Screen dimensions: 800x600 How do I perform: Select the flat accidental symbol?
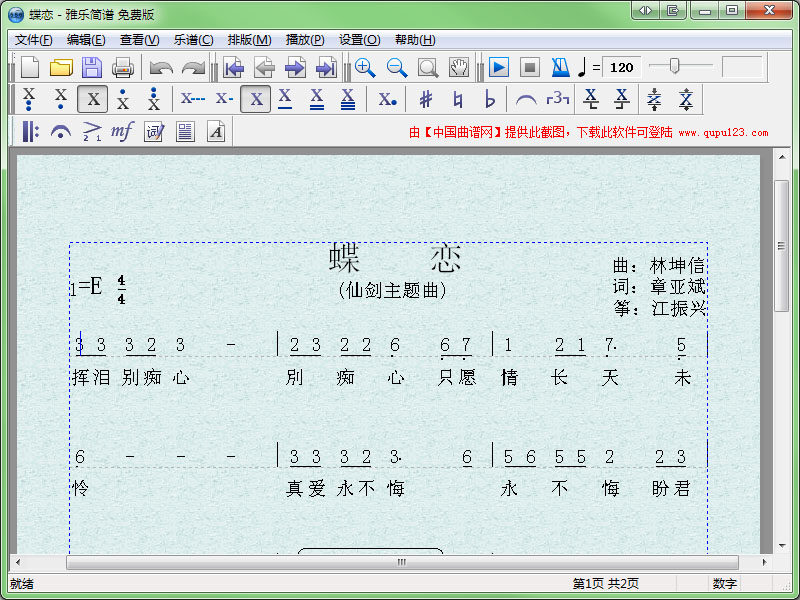489,99
